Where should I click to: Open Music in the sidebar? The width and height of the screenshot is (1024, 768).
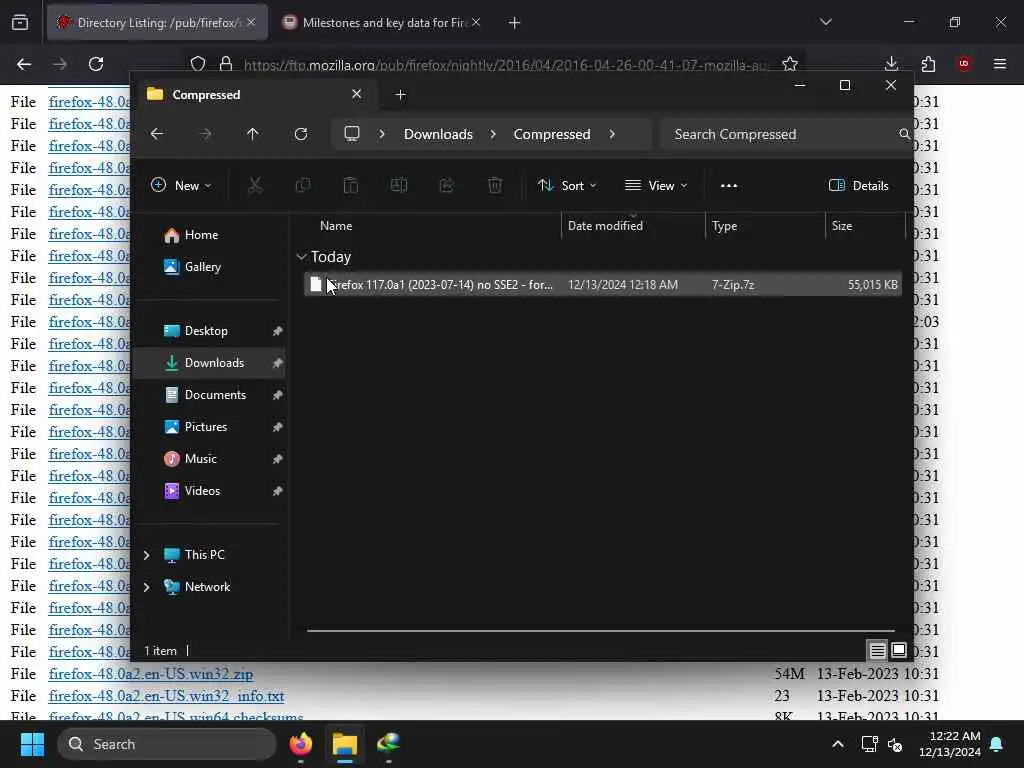coord(210,458)
